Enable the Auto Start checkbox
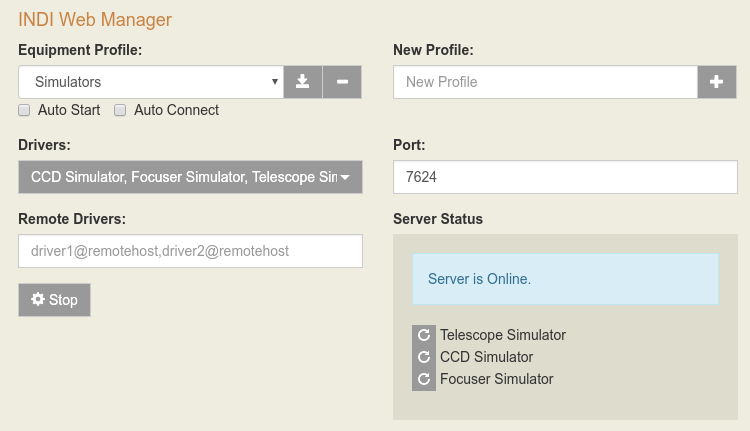 point(25,110)
